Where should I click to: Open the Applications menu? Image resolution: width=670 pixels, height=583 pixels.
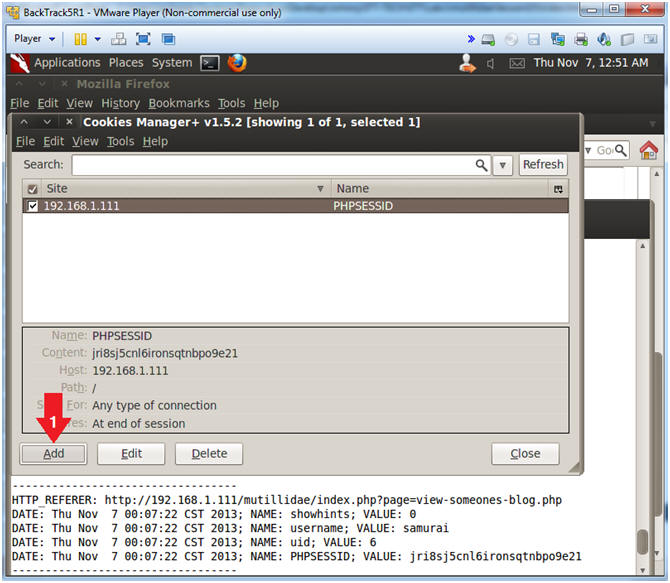tap(67, 63)
